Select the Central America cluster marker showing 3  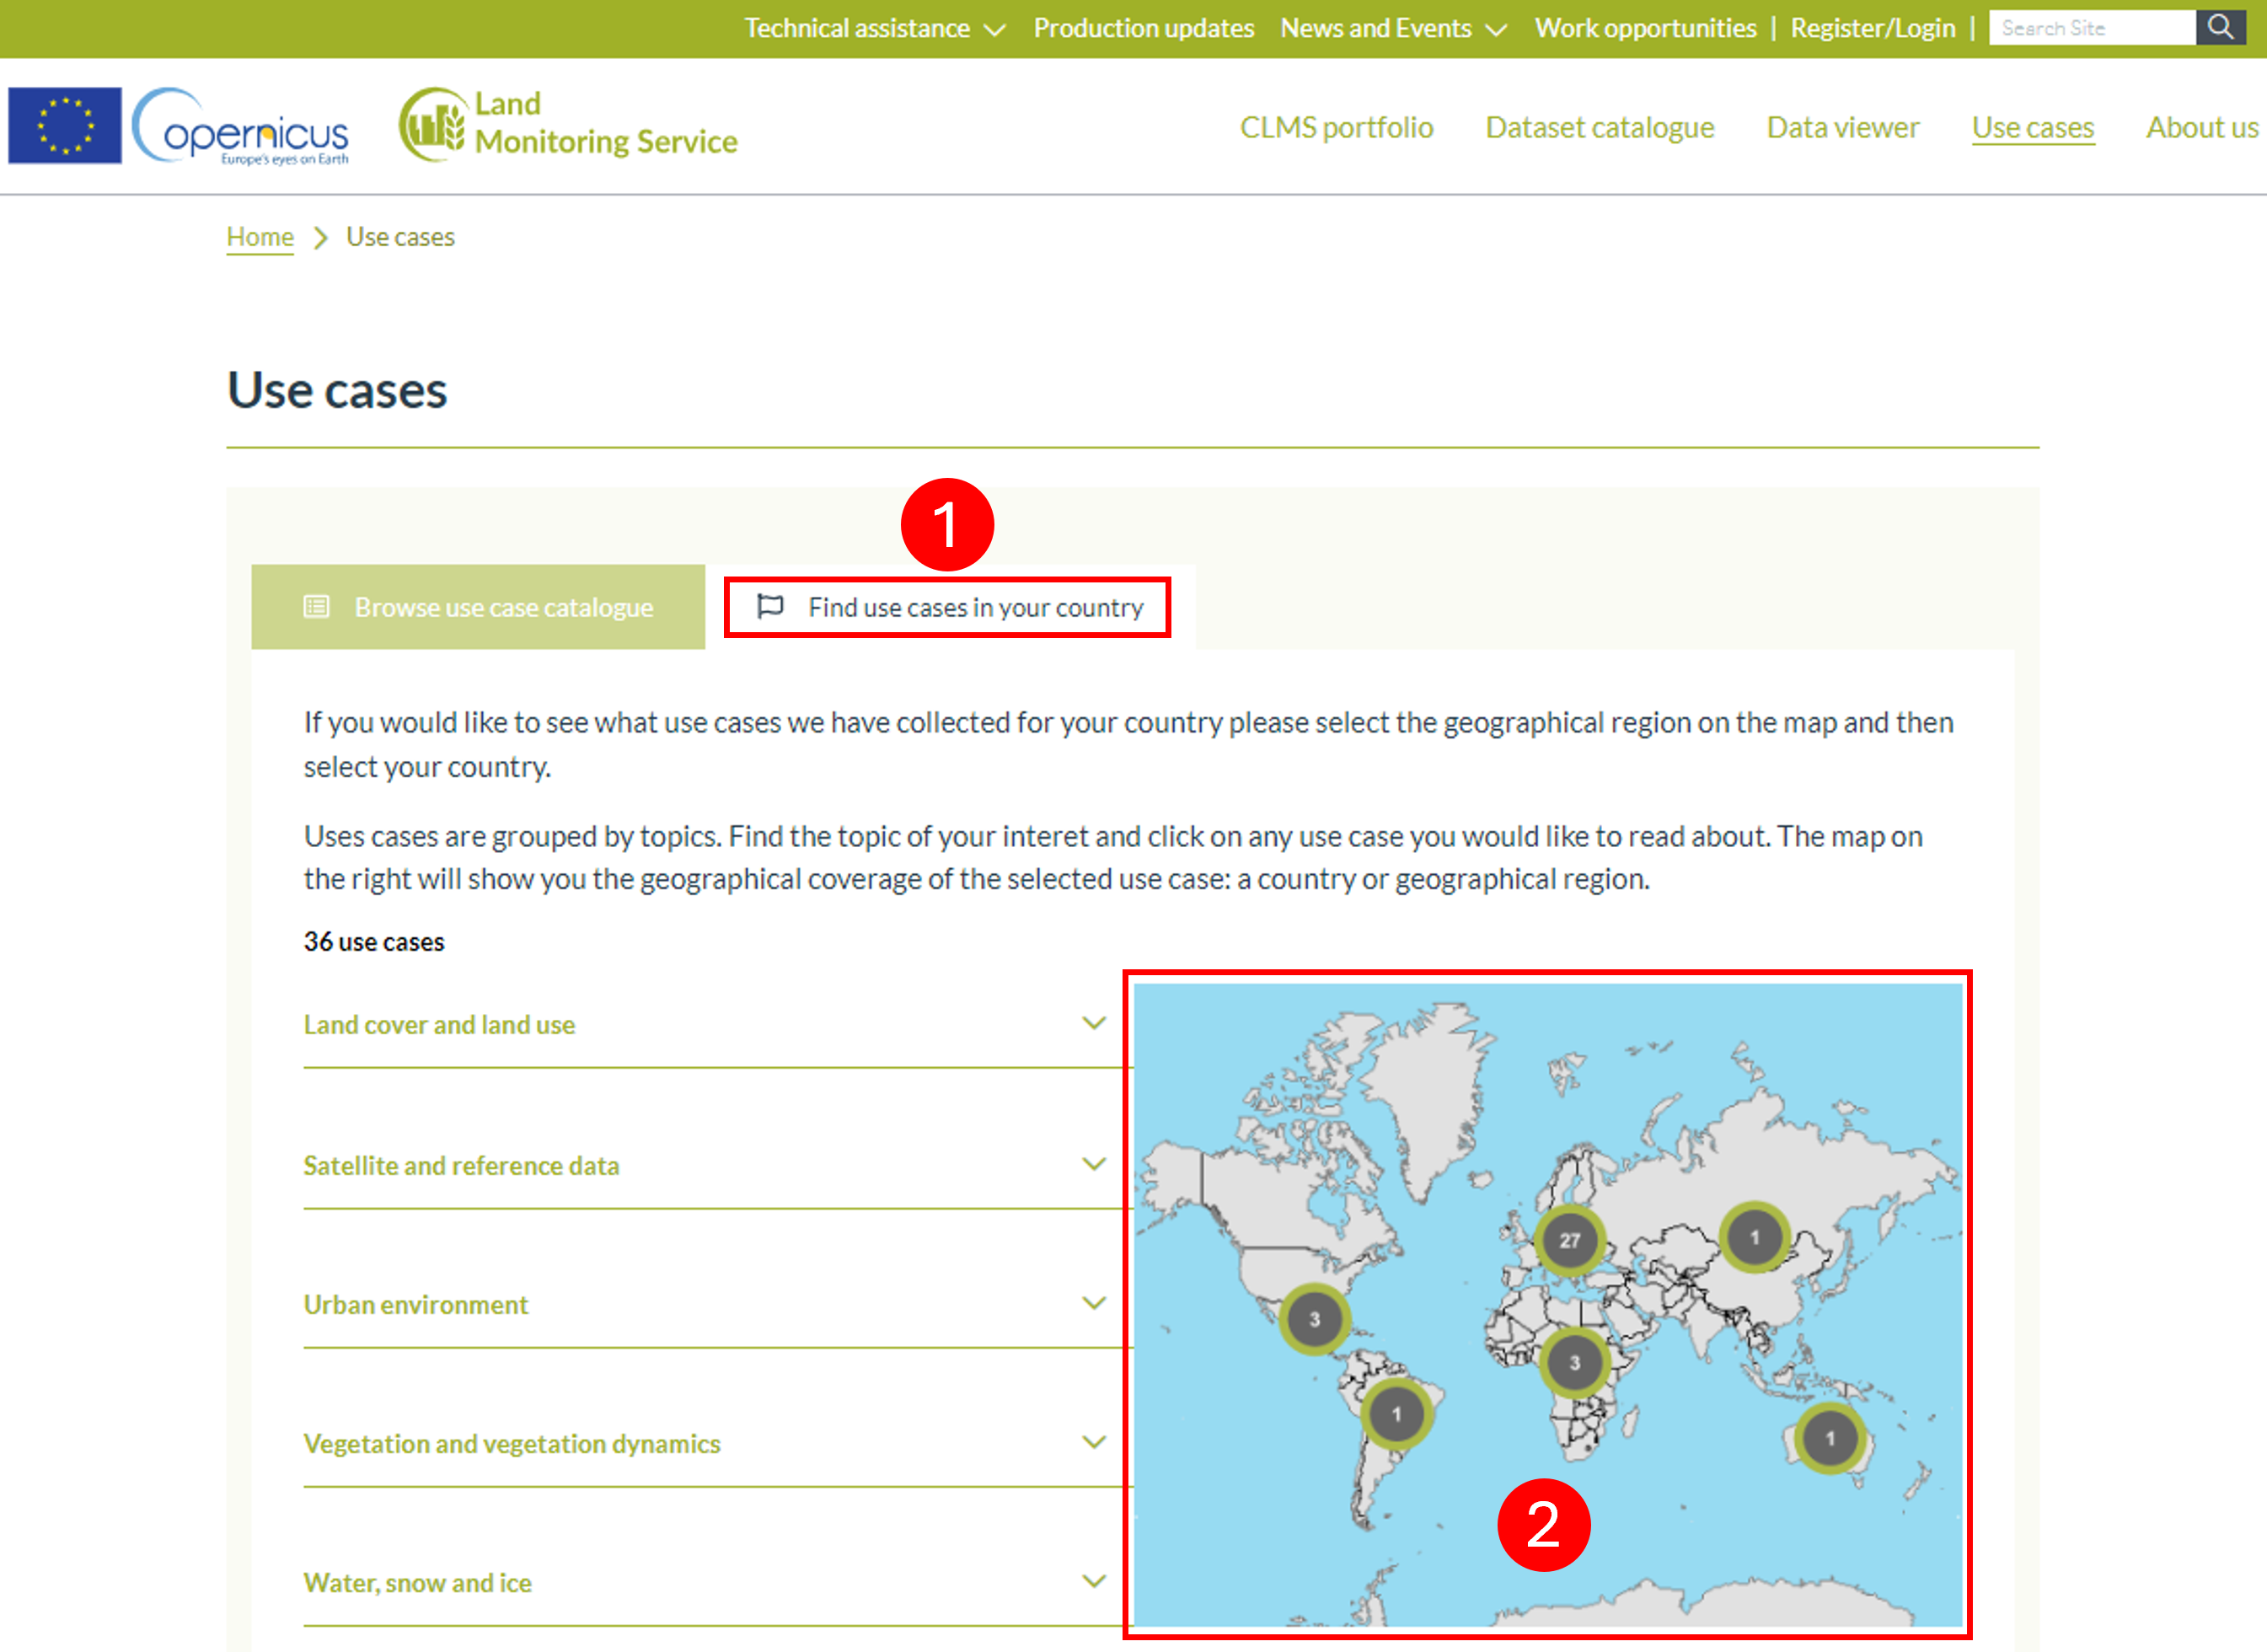(x=1314, y=1319)
